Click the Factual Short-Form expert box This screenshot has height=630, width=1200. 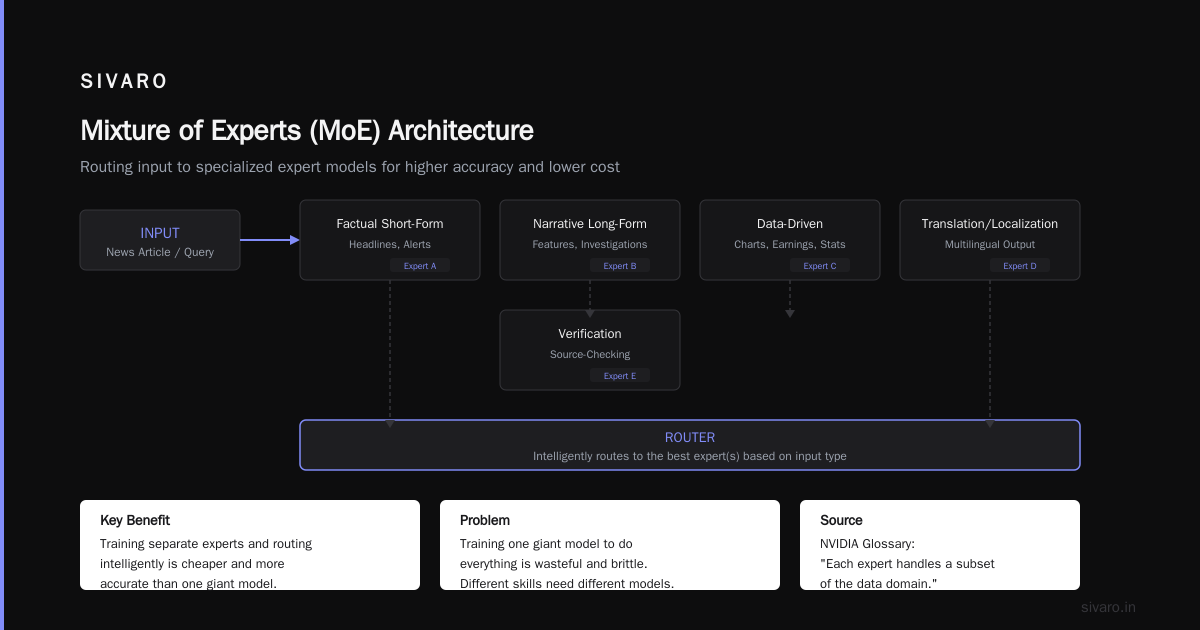[390, 240]
